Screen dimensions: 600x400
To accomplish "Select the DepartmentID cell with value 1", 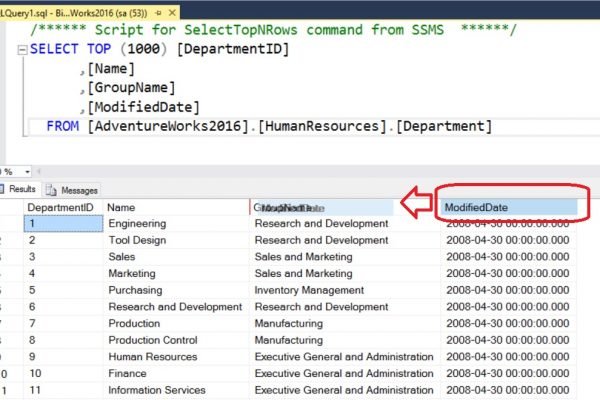I will (x=64, y=224).
